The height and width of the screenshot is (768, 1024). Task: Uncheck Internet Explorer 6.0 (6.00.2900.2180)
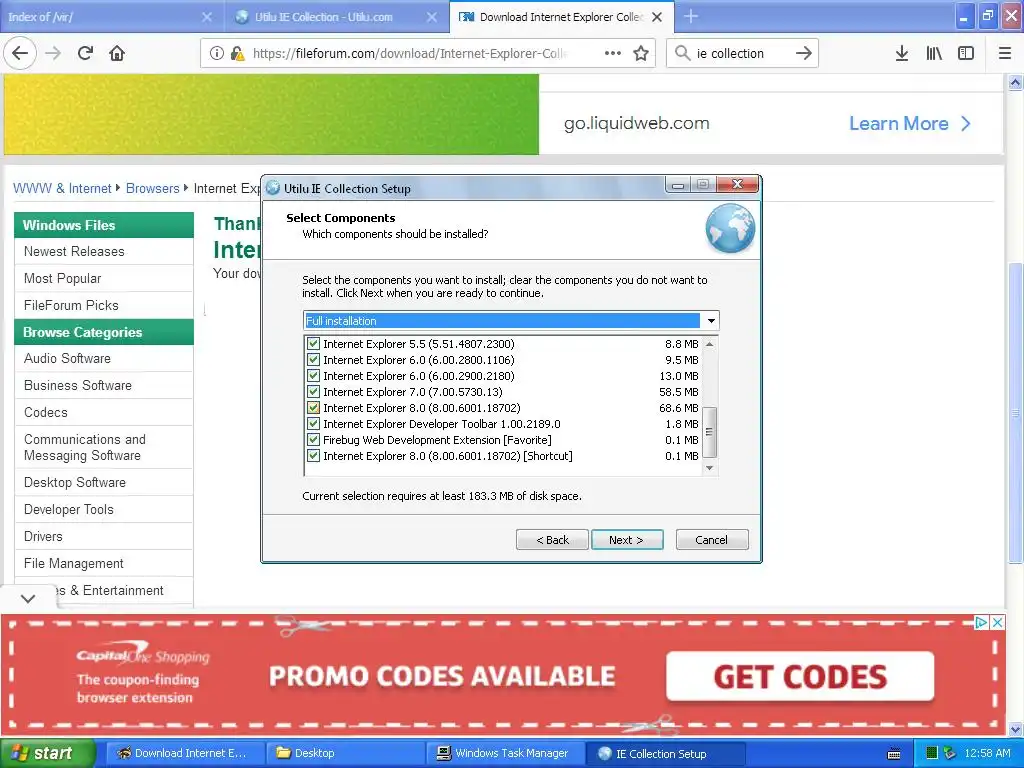(313, 376)
